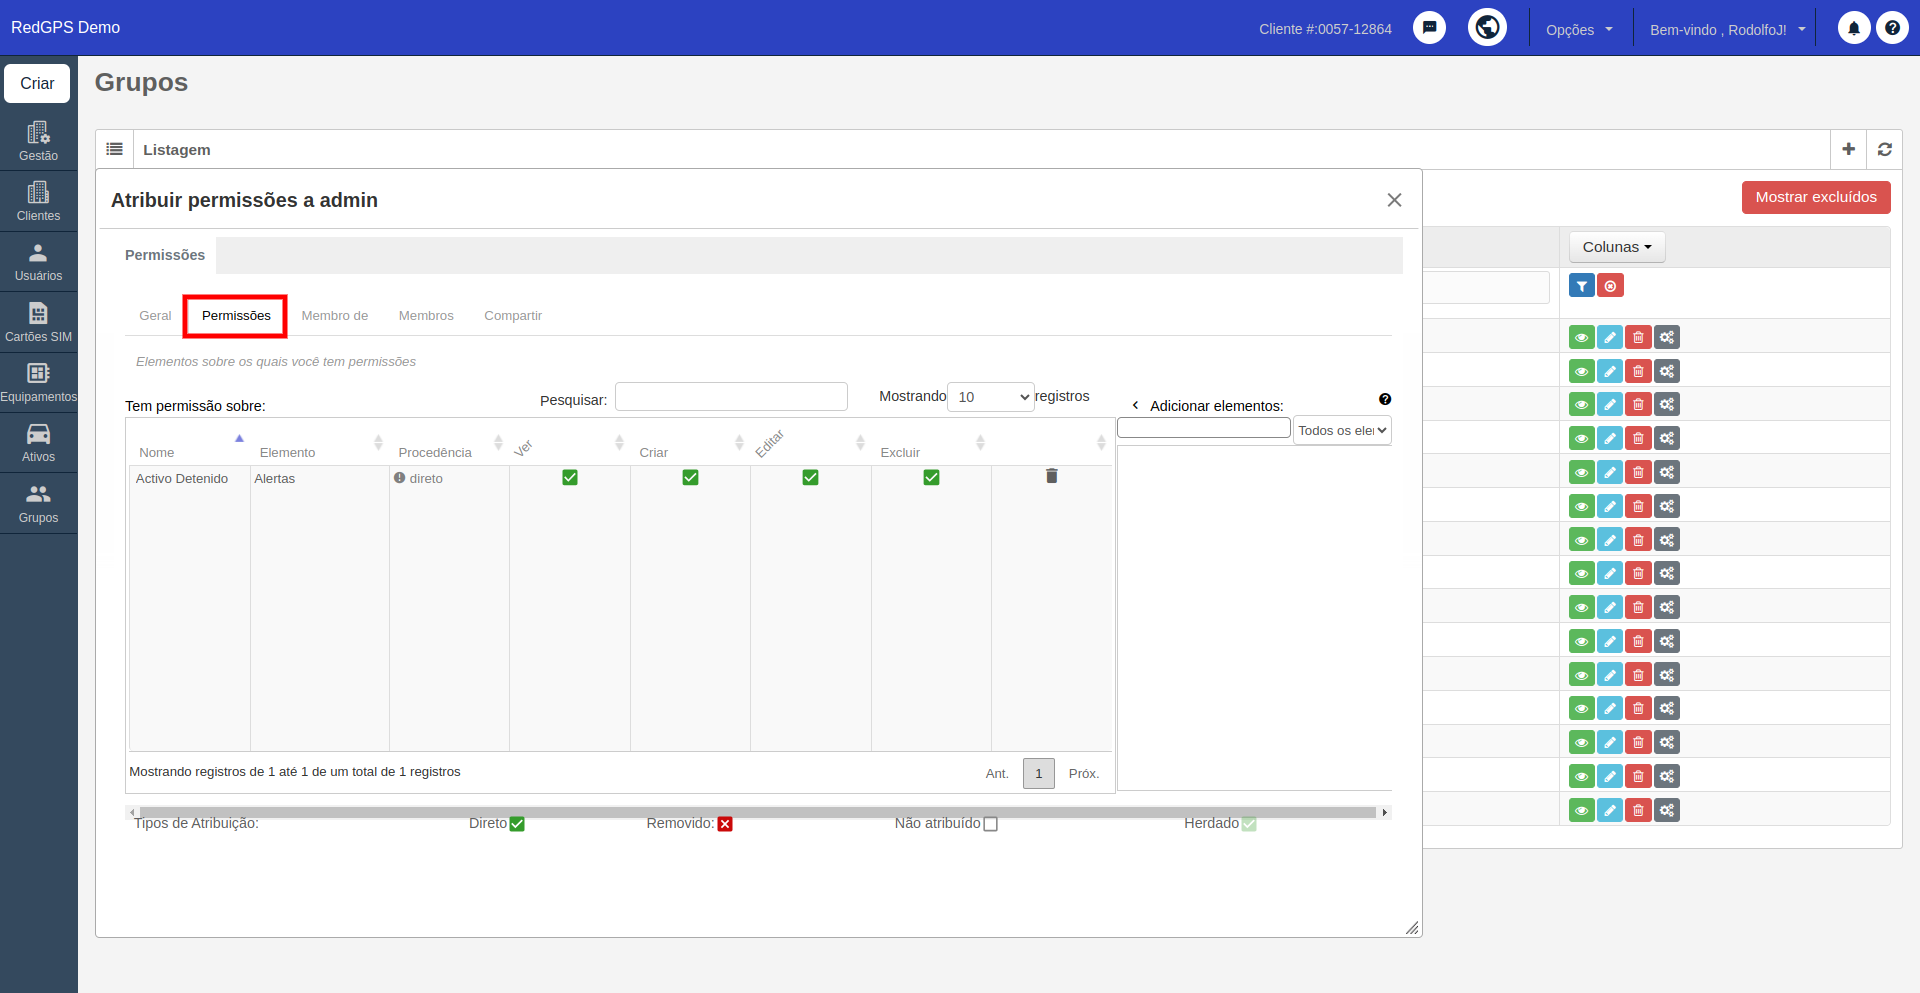Toggle Excluir permission checkbox

click(931, 477)
